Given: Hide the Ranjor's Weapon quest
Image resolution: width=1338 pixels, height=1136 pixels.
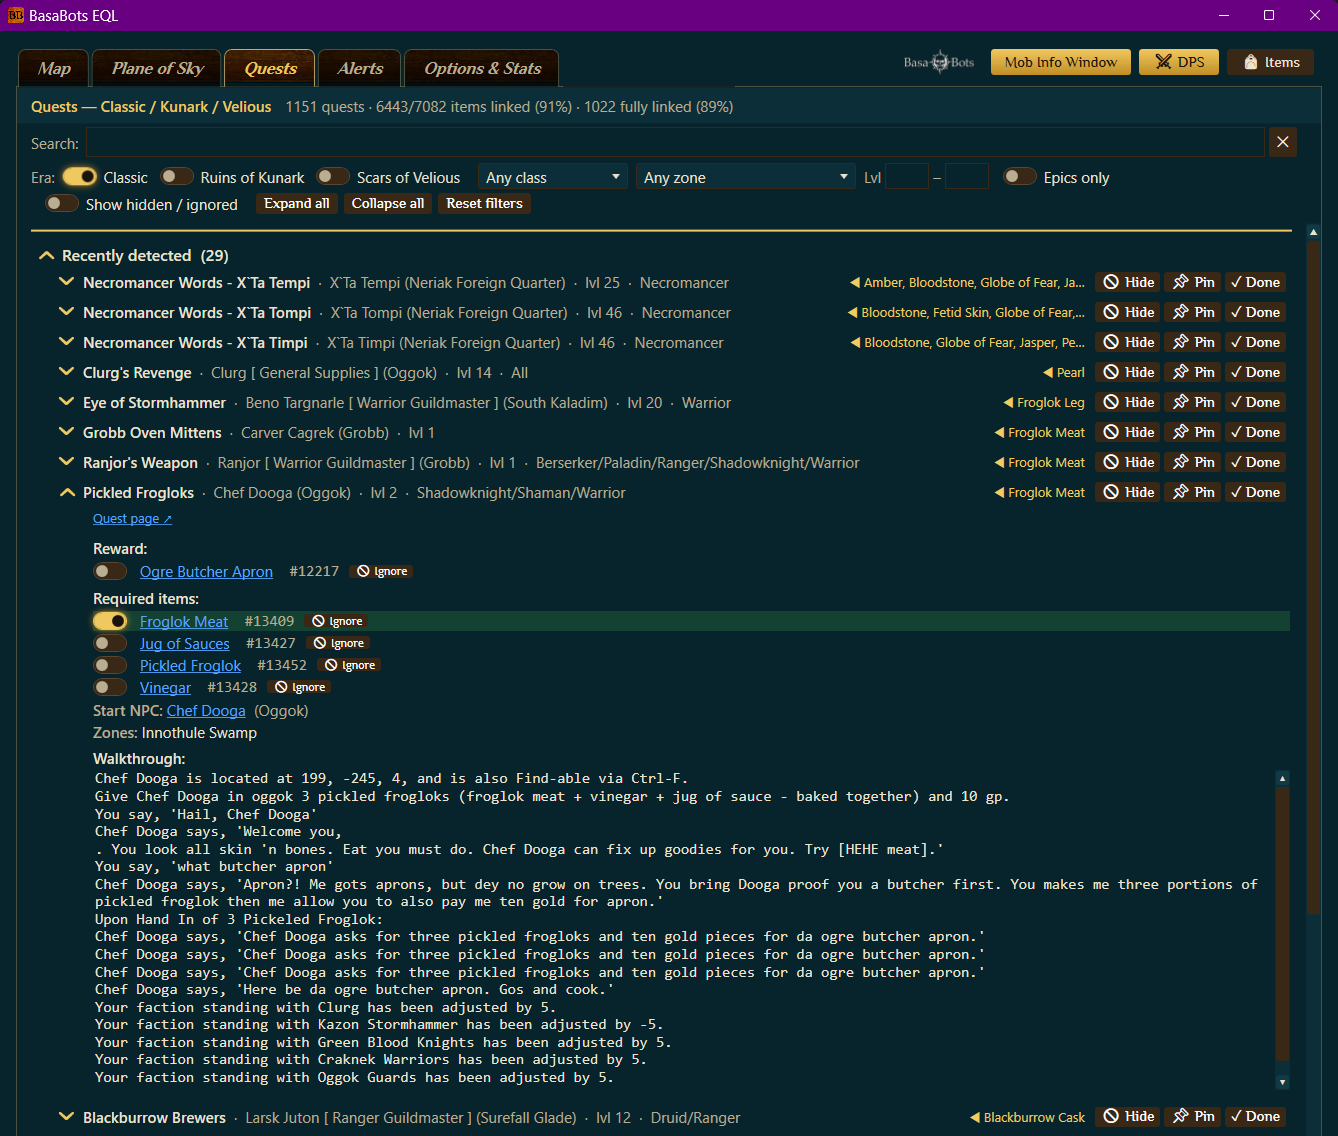Looking at the screenshot, I should pos(1128,462).
